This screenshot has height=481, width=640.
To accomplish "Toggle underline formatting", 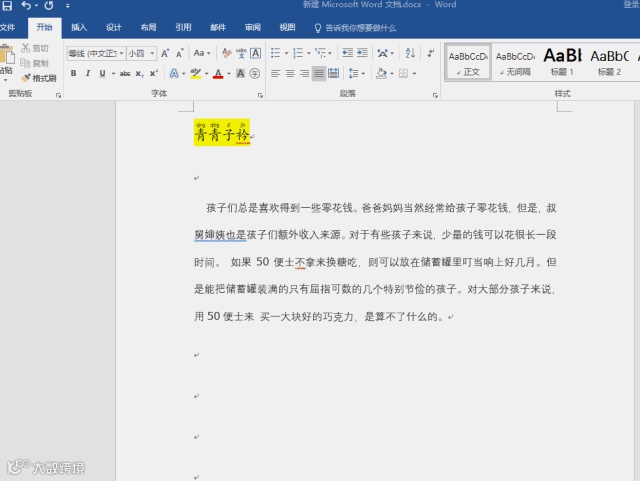I will 102,73.
